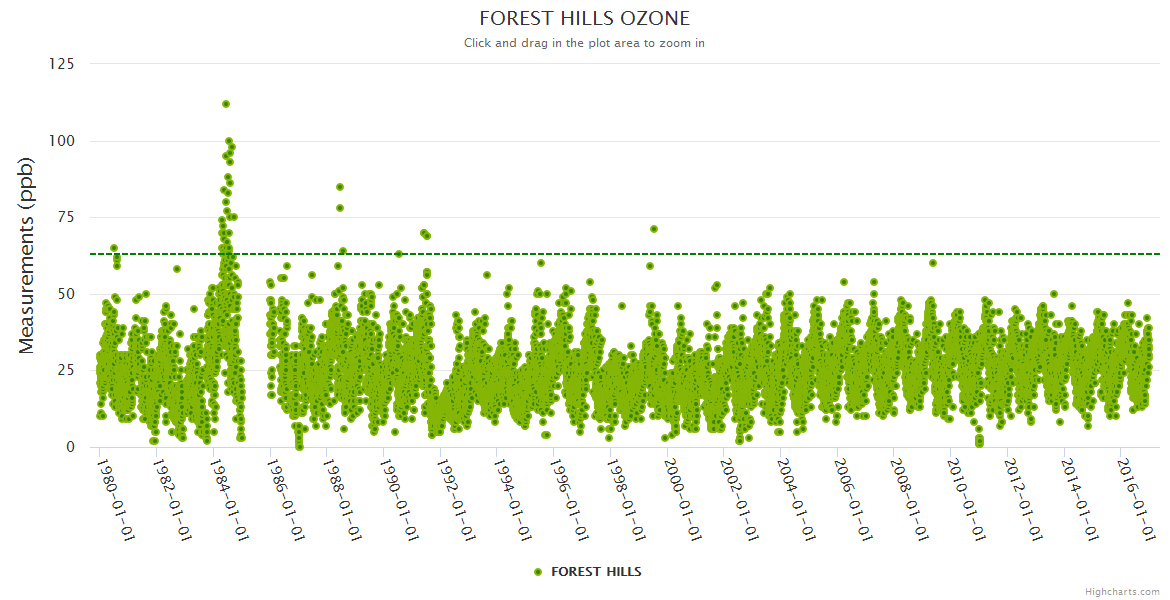
Task: Click the isolated 58 ppb point near 1982
Action: 177,269
